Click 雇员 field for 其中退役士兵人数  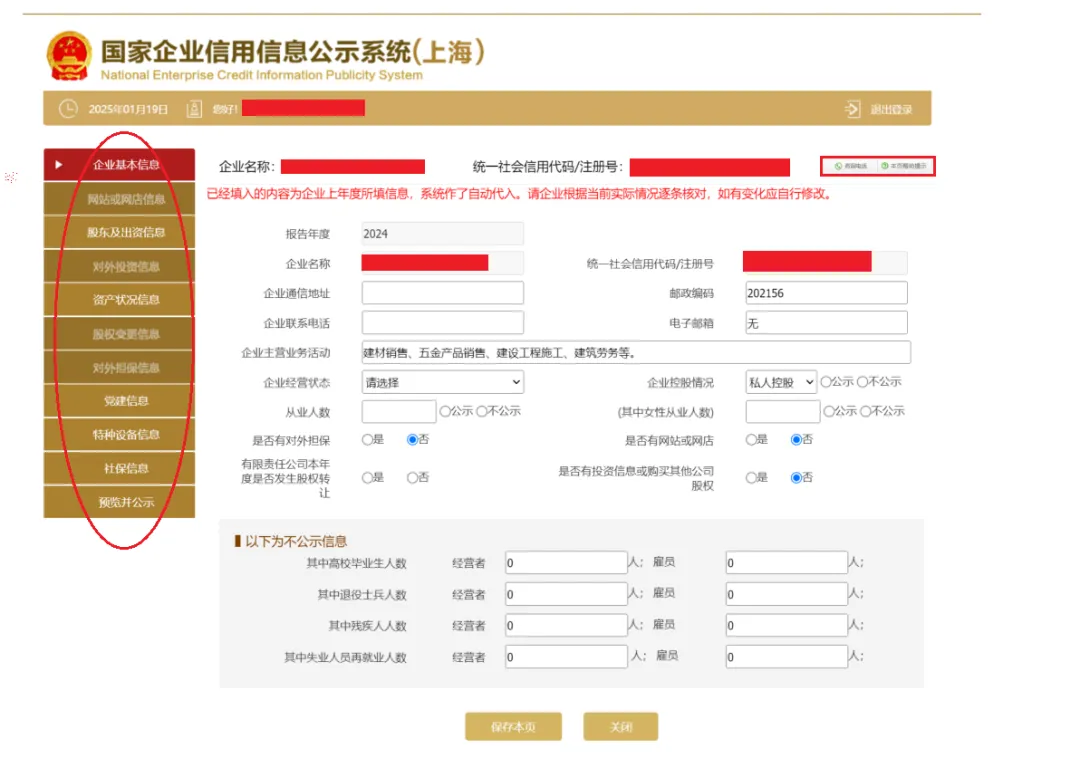pyautogui.click(x=787, y=594)
